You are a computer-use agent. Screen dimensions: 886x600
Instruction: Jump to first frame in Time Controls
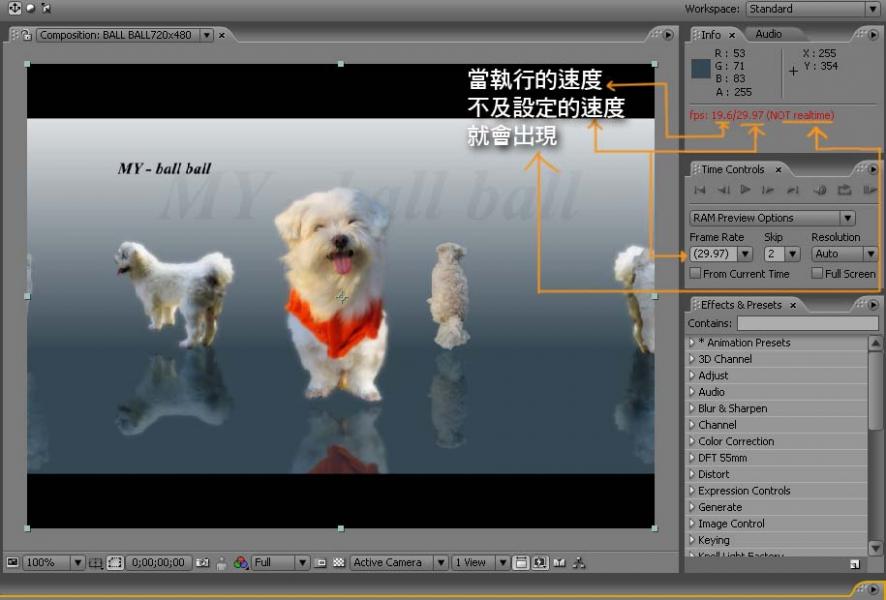click(700, 190)
